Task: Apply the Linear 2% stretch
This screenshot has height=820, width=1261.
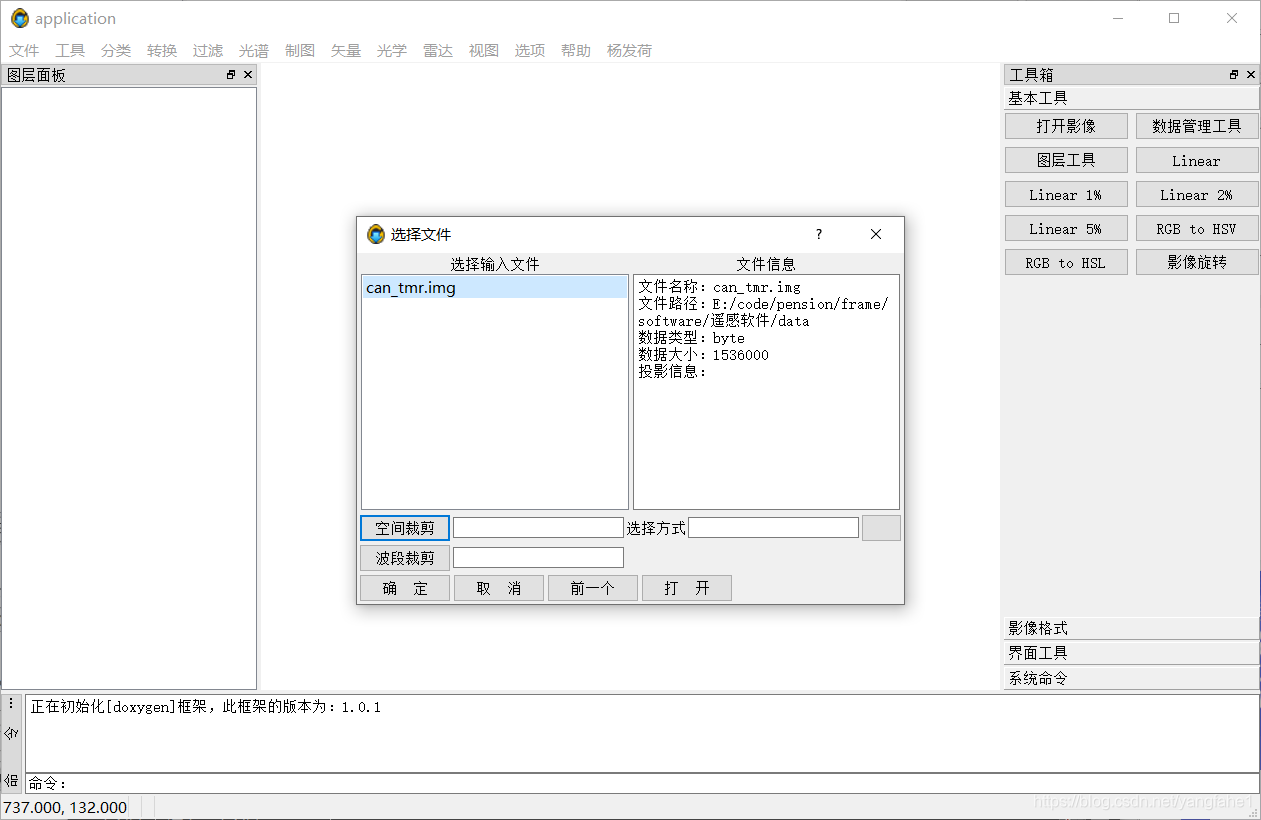Action: point(1197,194)
